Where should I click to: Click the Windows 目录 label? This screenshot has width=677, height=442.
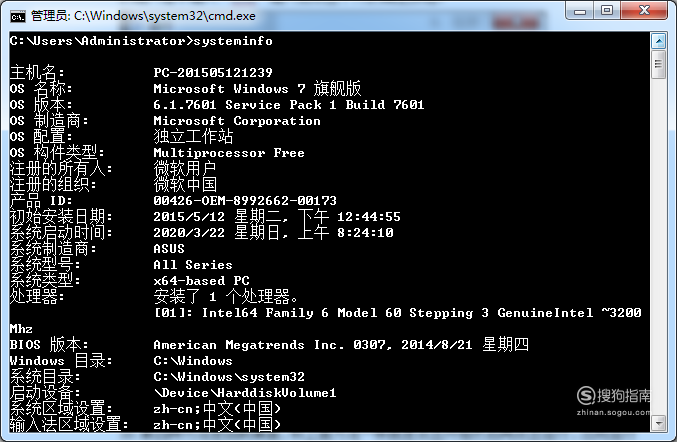point(61,360)
